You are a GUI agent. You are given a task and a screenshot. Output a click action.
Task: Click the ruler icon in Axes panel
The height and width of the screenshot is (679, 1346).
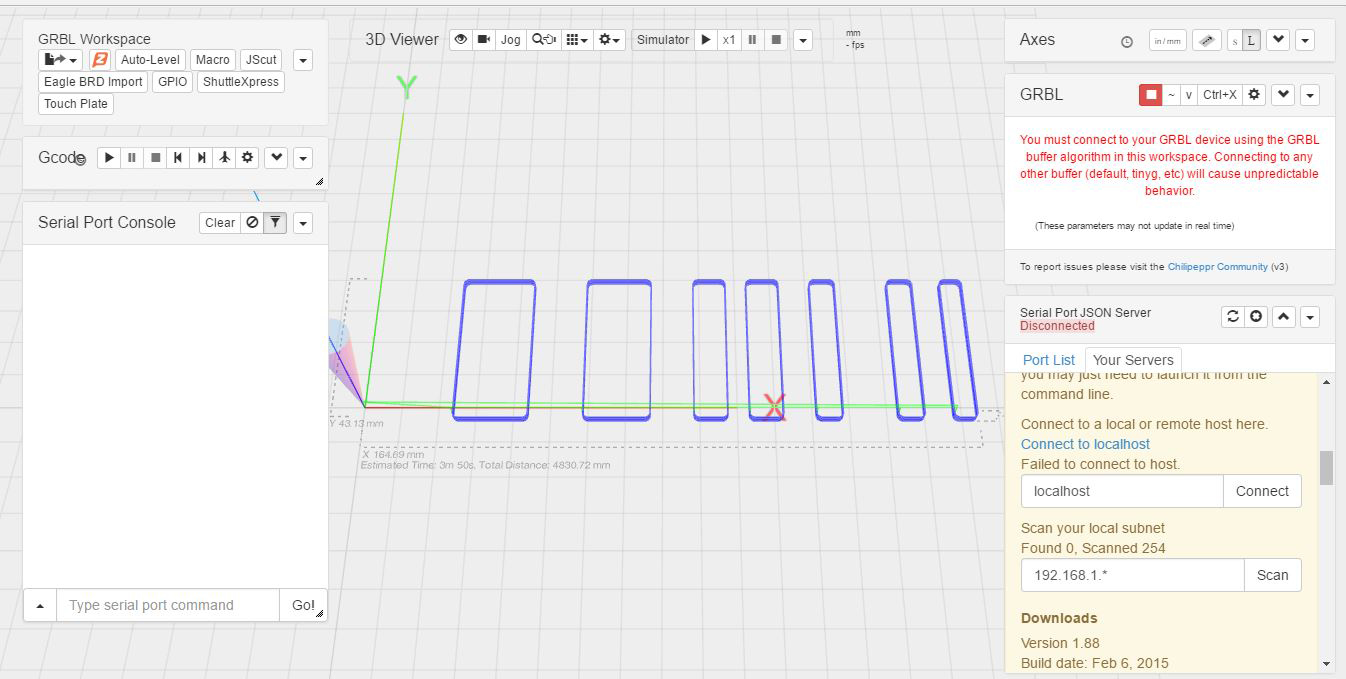coord(1207,41)
